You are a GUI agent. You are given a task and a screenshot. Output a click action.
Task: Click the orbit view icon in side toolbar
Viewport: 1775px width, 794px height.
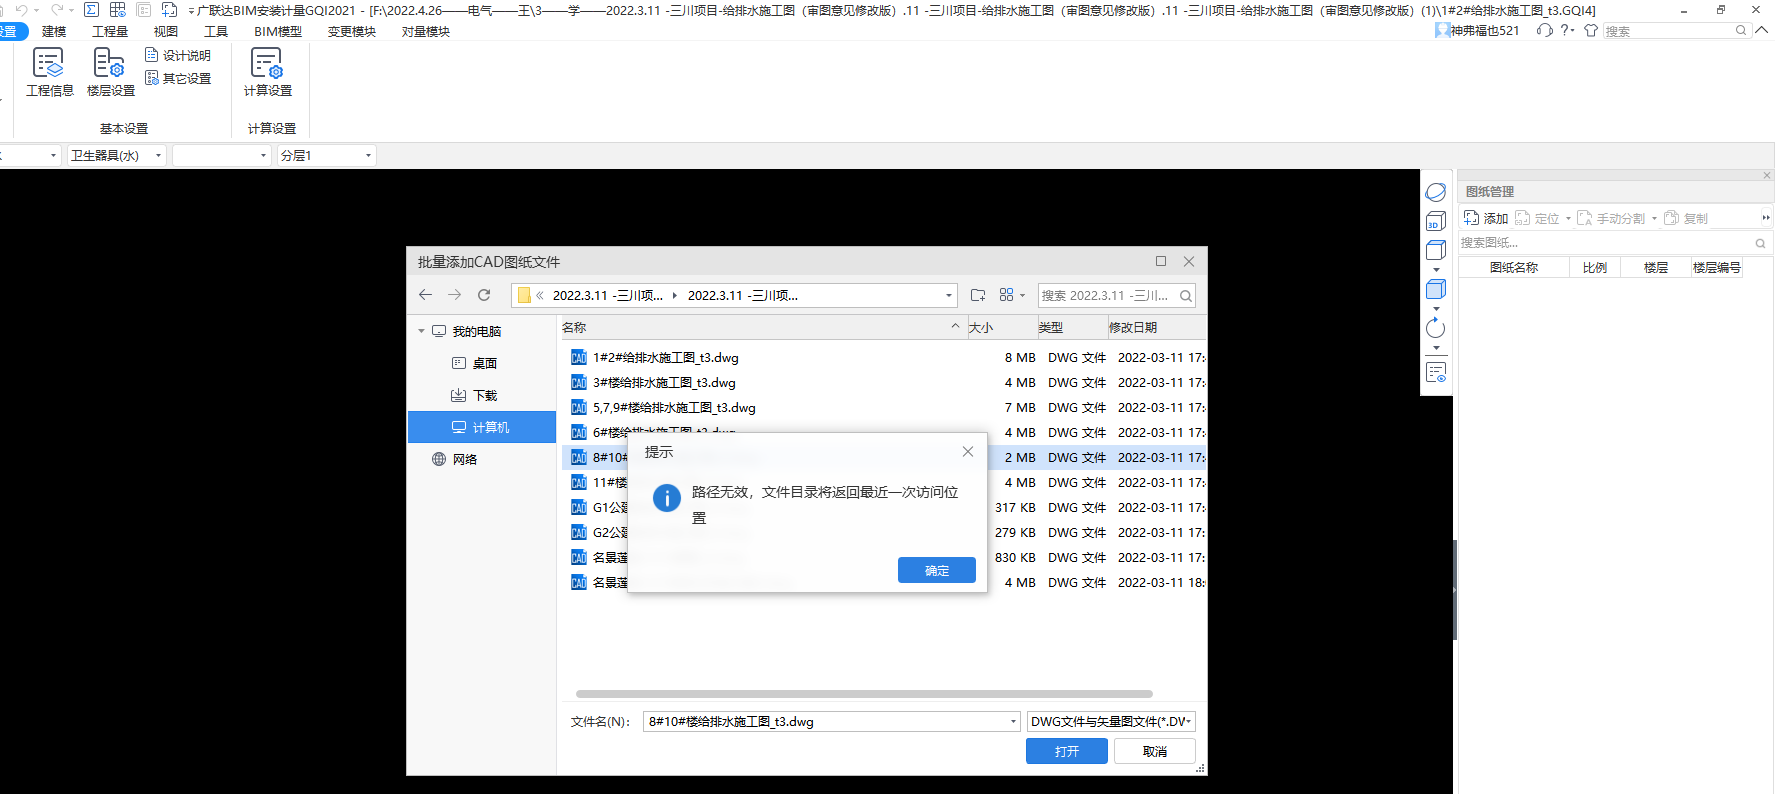[x=1436, y=192]
